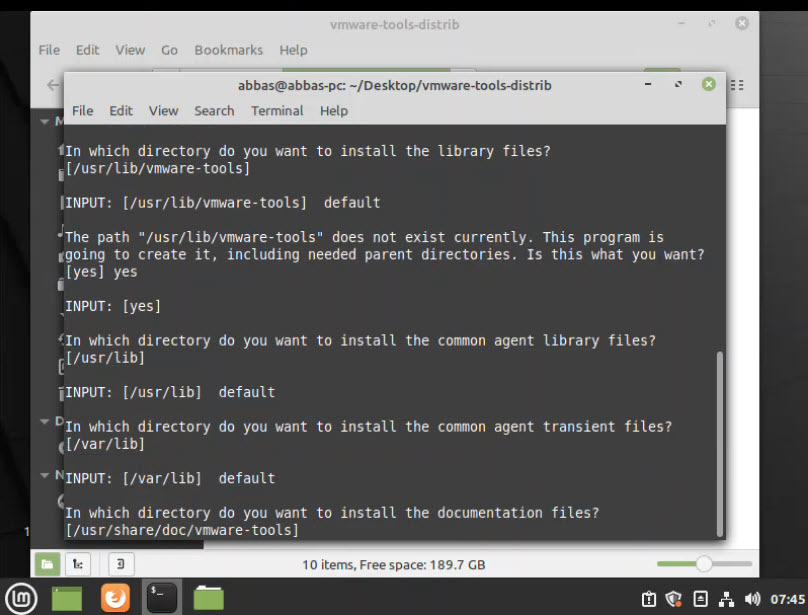The width and height of the screenshot is (808, 615).
Task: Open the network connections tray icon
Action: [x=727, y=599]
